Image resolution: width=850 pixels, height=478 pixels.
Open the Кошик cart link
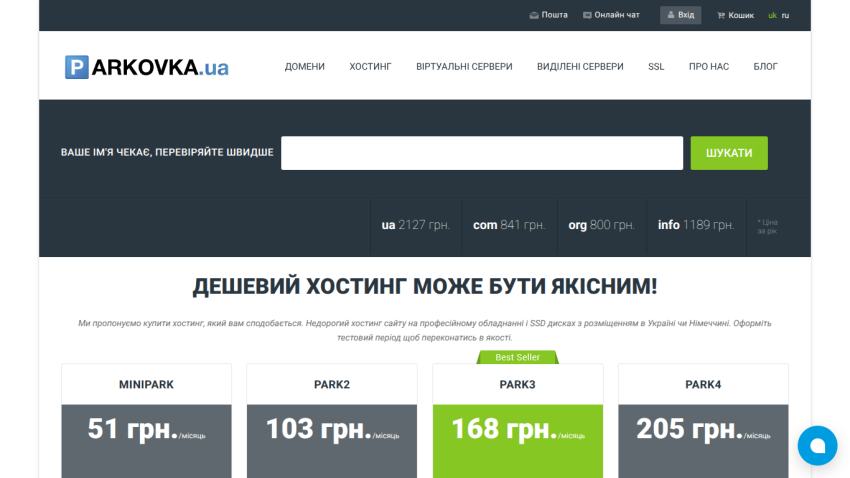(741, 15)
